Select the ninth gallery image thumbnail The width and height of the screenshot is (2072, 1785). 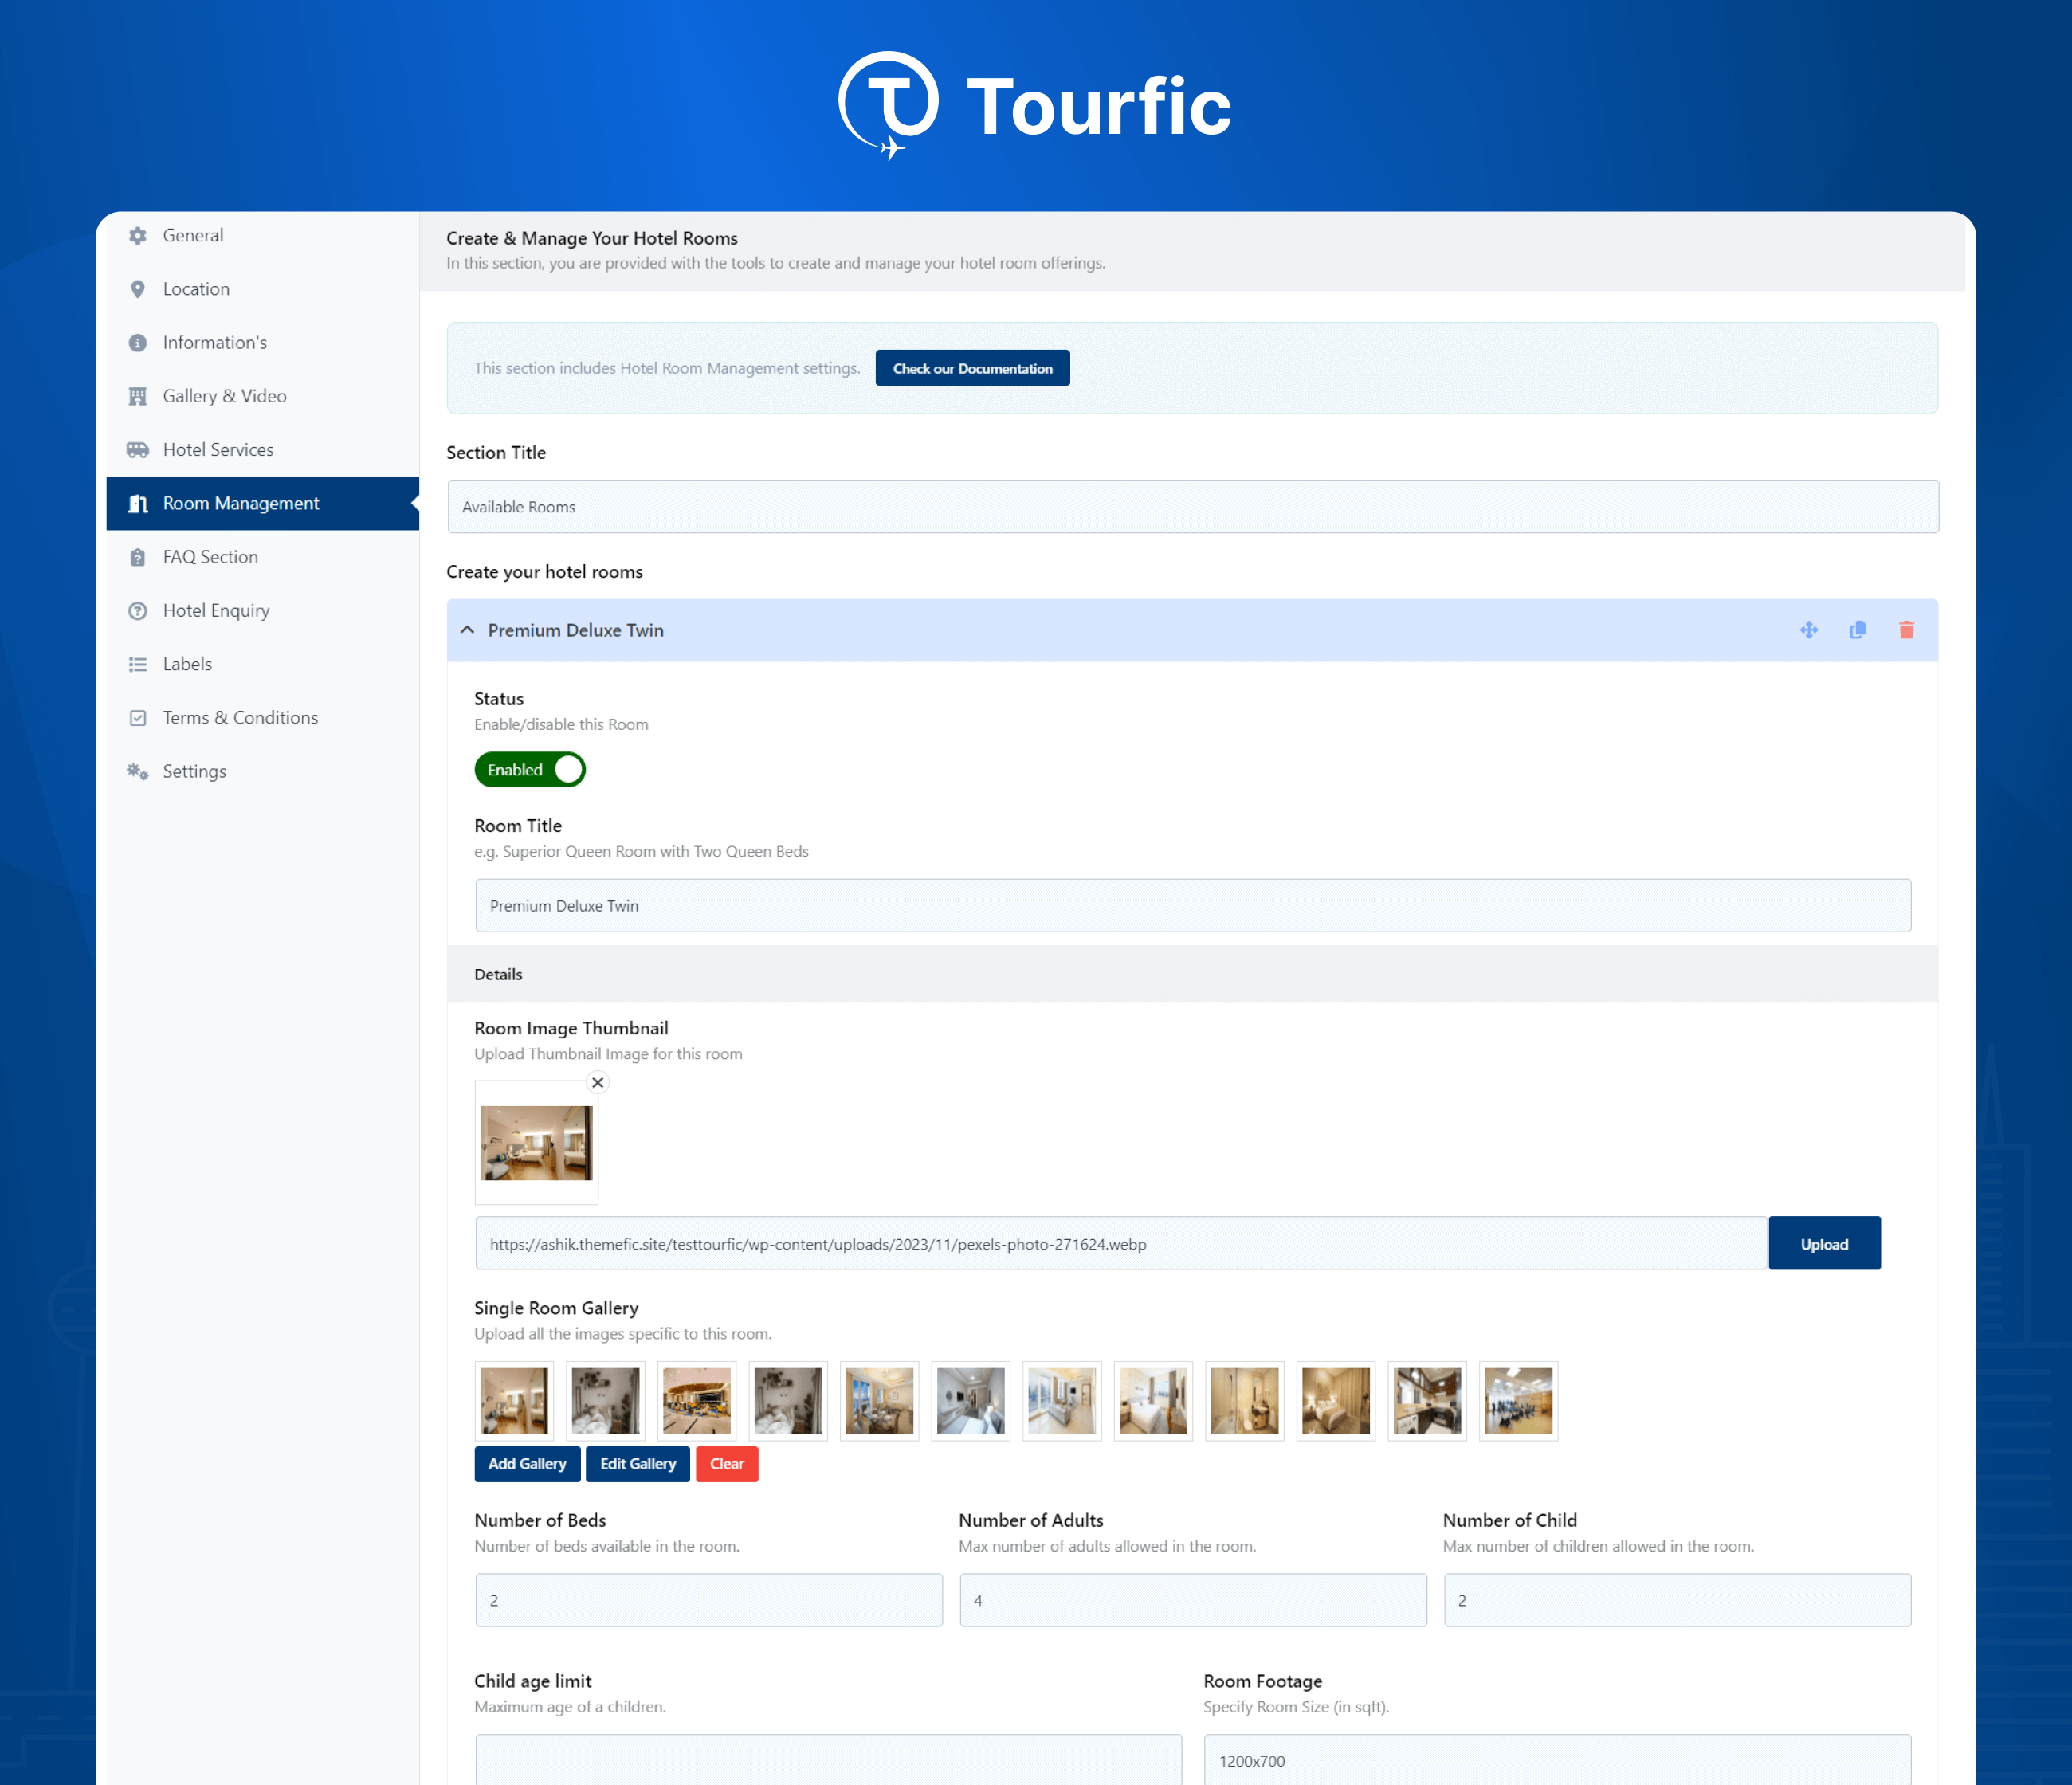pyautogui.click(x=1245, y=1401)
